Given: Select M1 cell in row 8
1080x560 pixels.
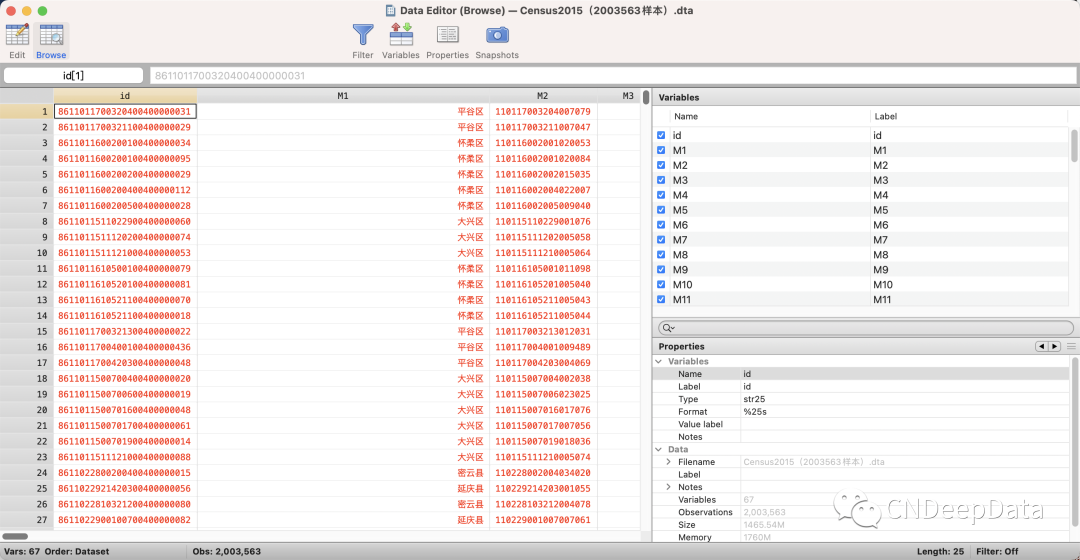Looking at the screenshot, I should pos(343,221).
